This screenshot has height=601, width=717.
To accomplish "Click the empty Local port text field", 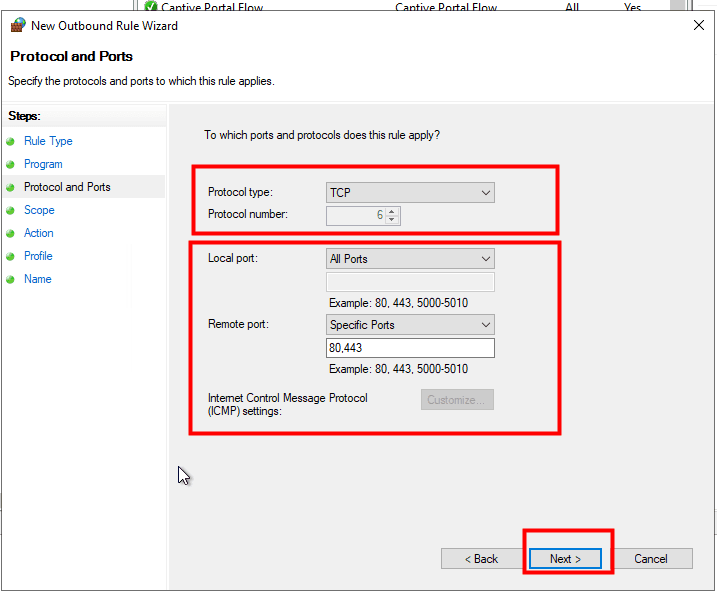I will coord(410,282).
